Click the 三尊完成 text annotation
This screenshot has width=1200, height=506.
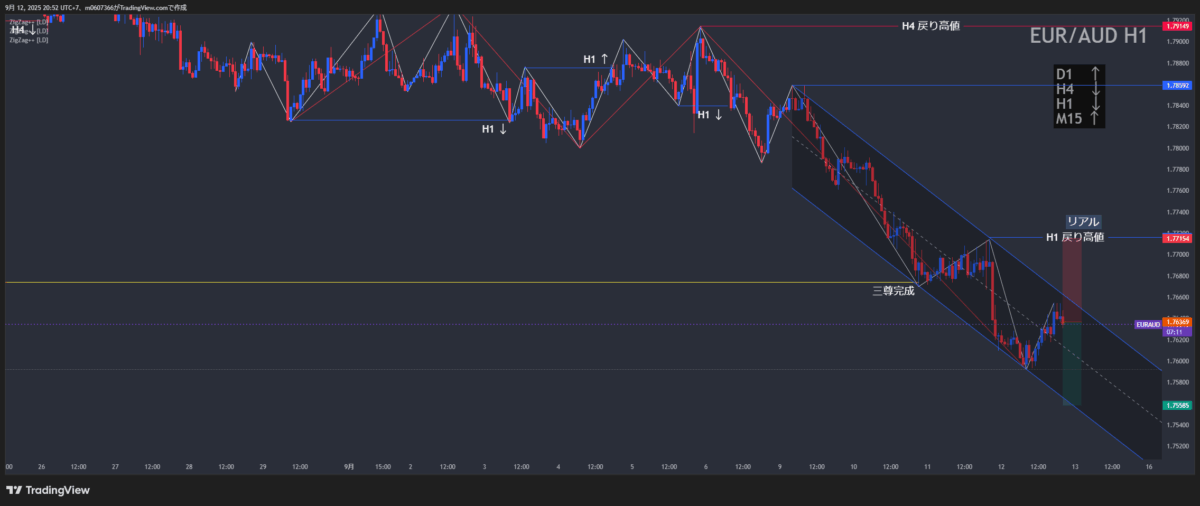click(893, 292)
